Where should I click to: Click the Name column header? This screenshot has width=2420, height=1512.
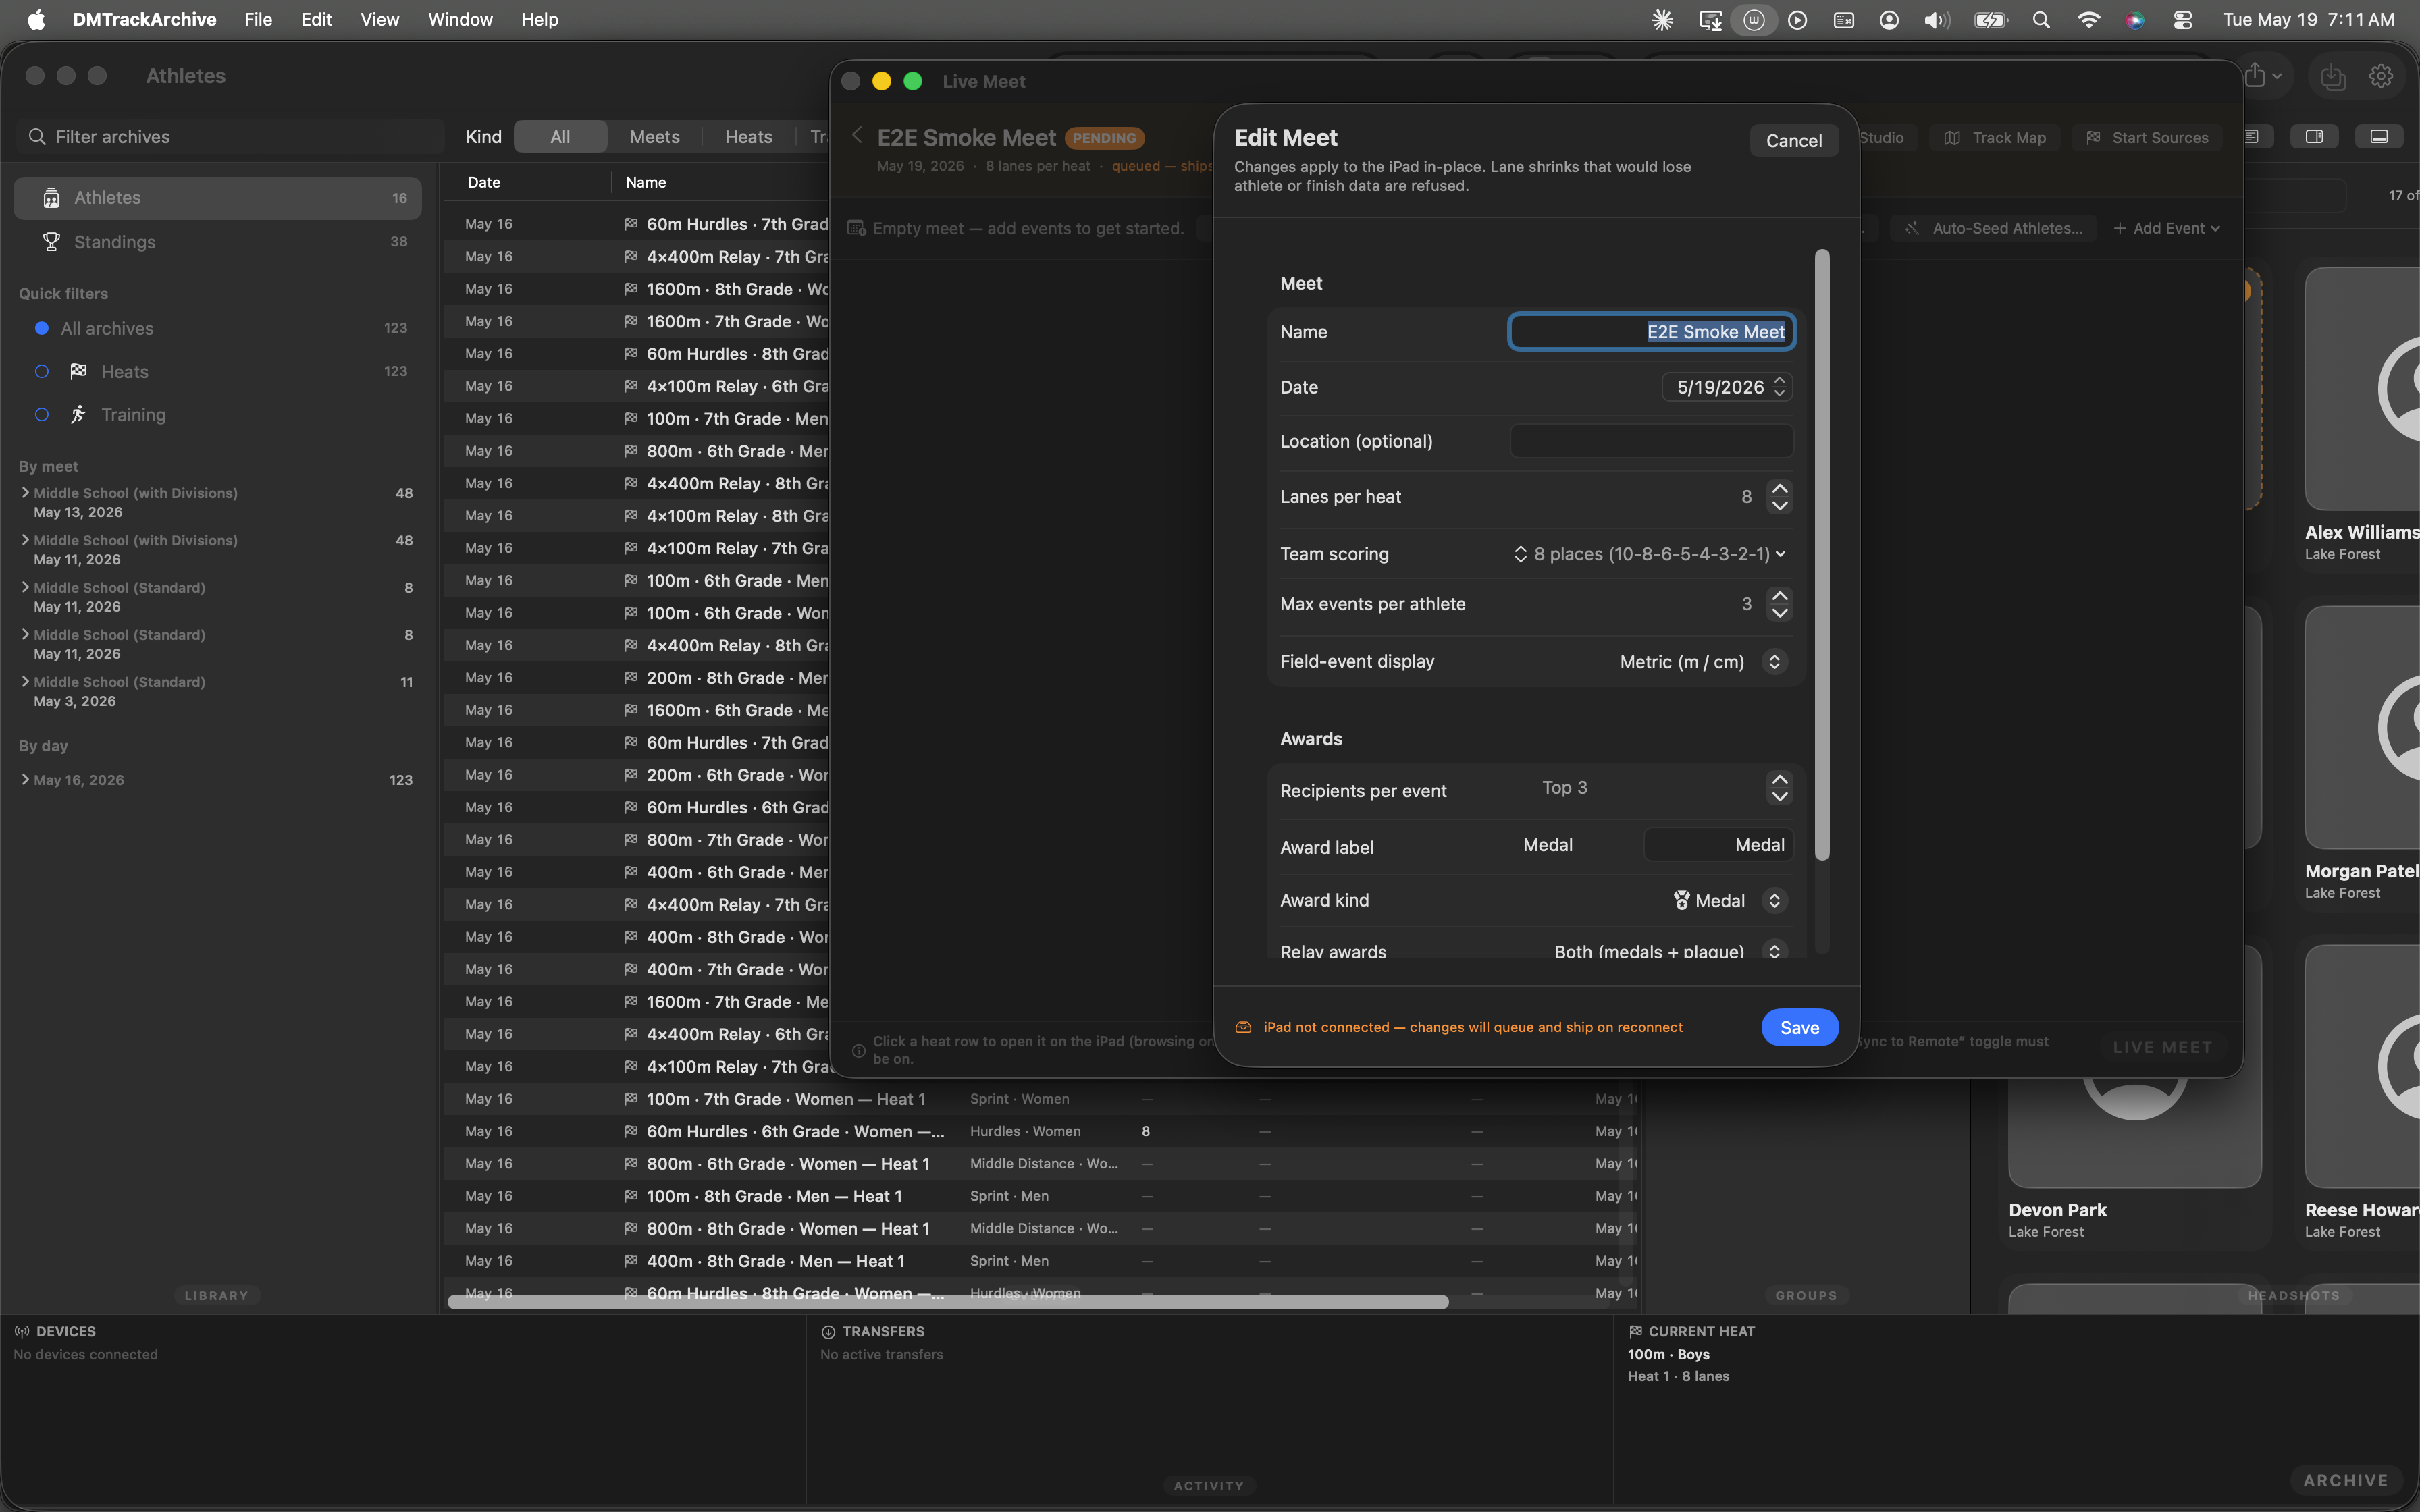click(x=645, y=182)
